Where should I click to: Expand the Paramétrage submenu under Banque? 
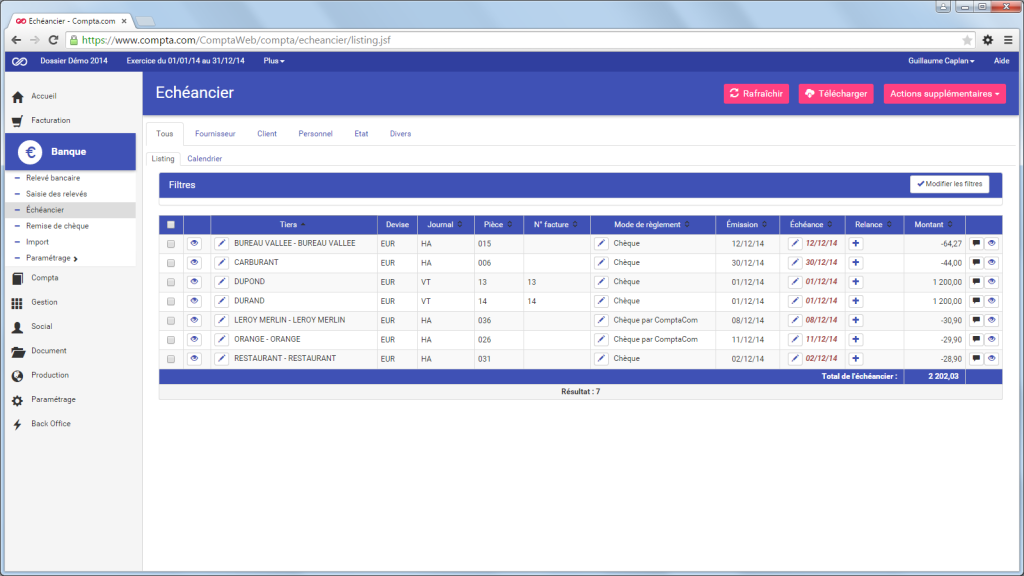coord(52,258)
